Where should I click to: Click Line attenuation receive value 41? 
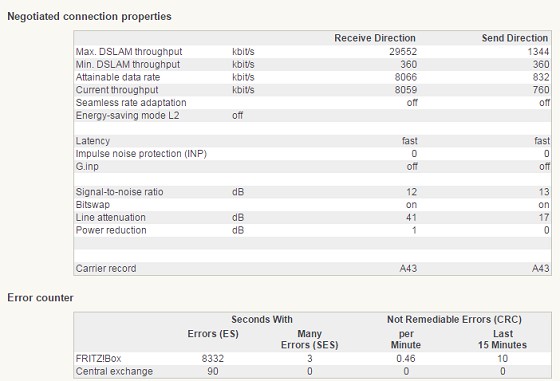(411, 217)
